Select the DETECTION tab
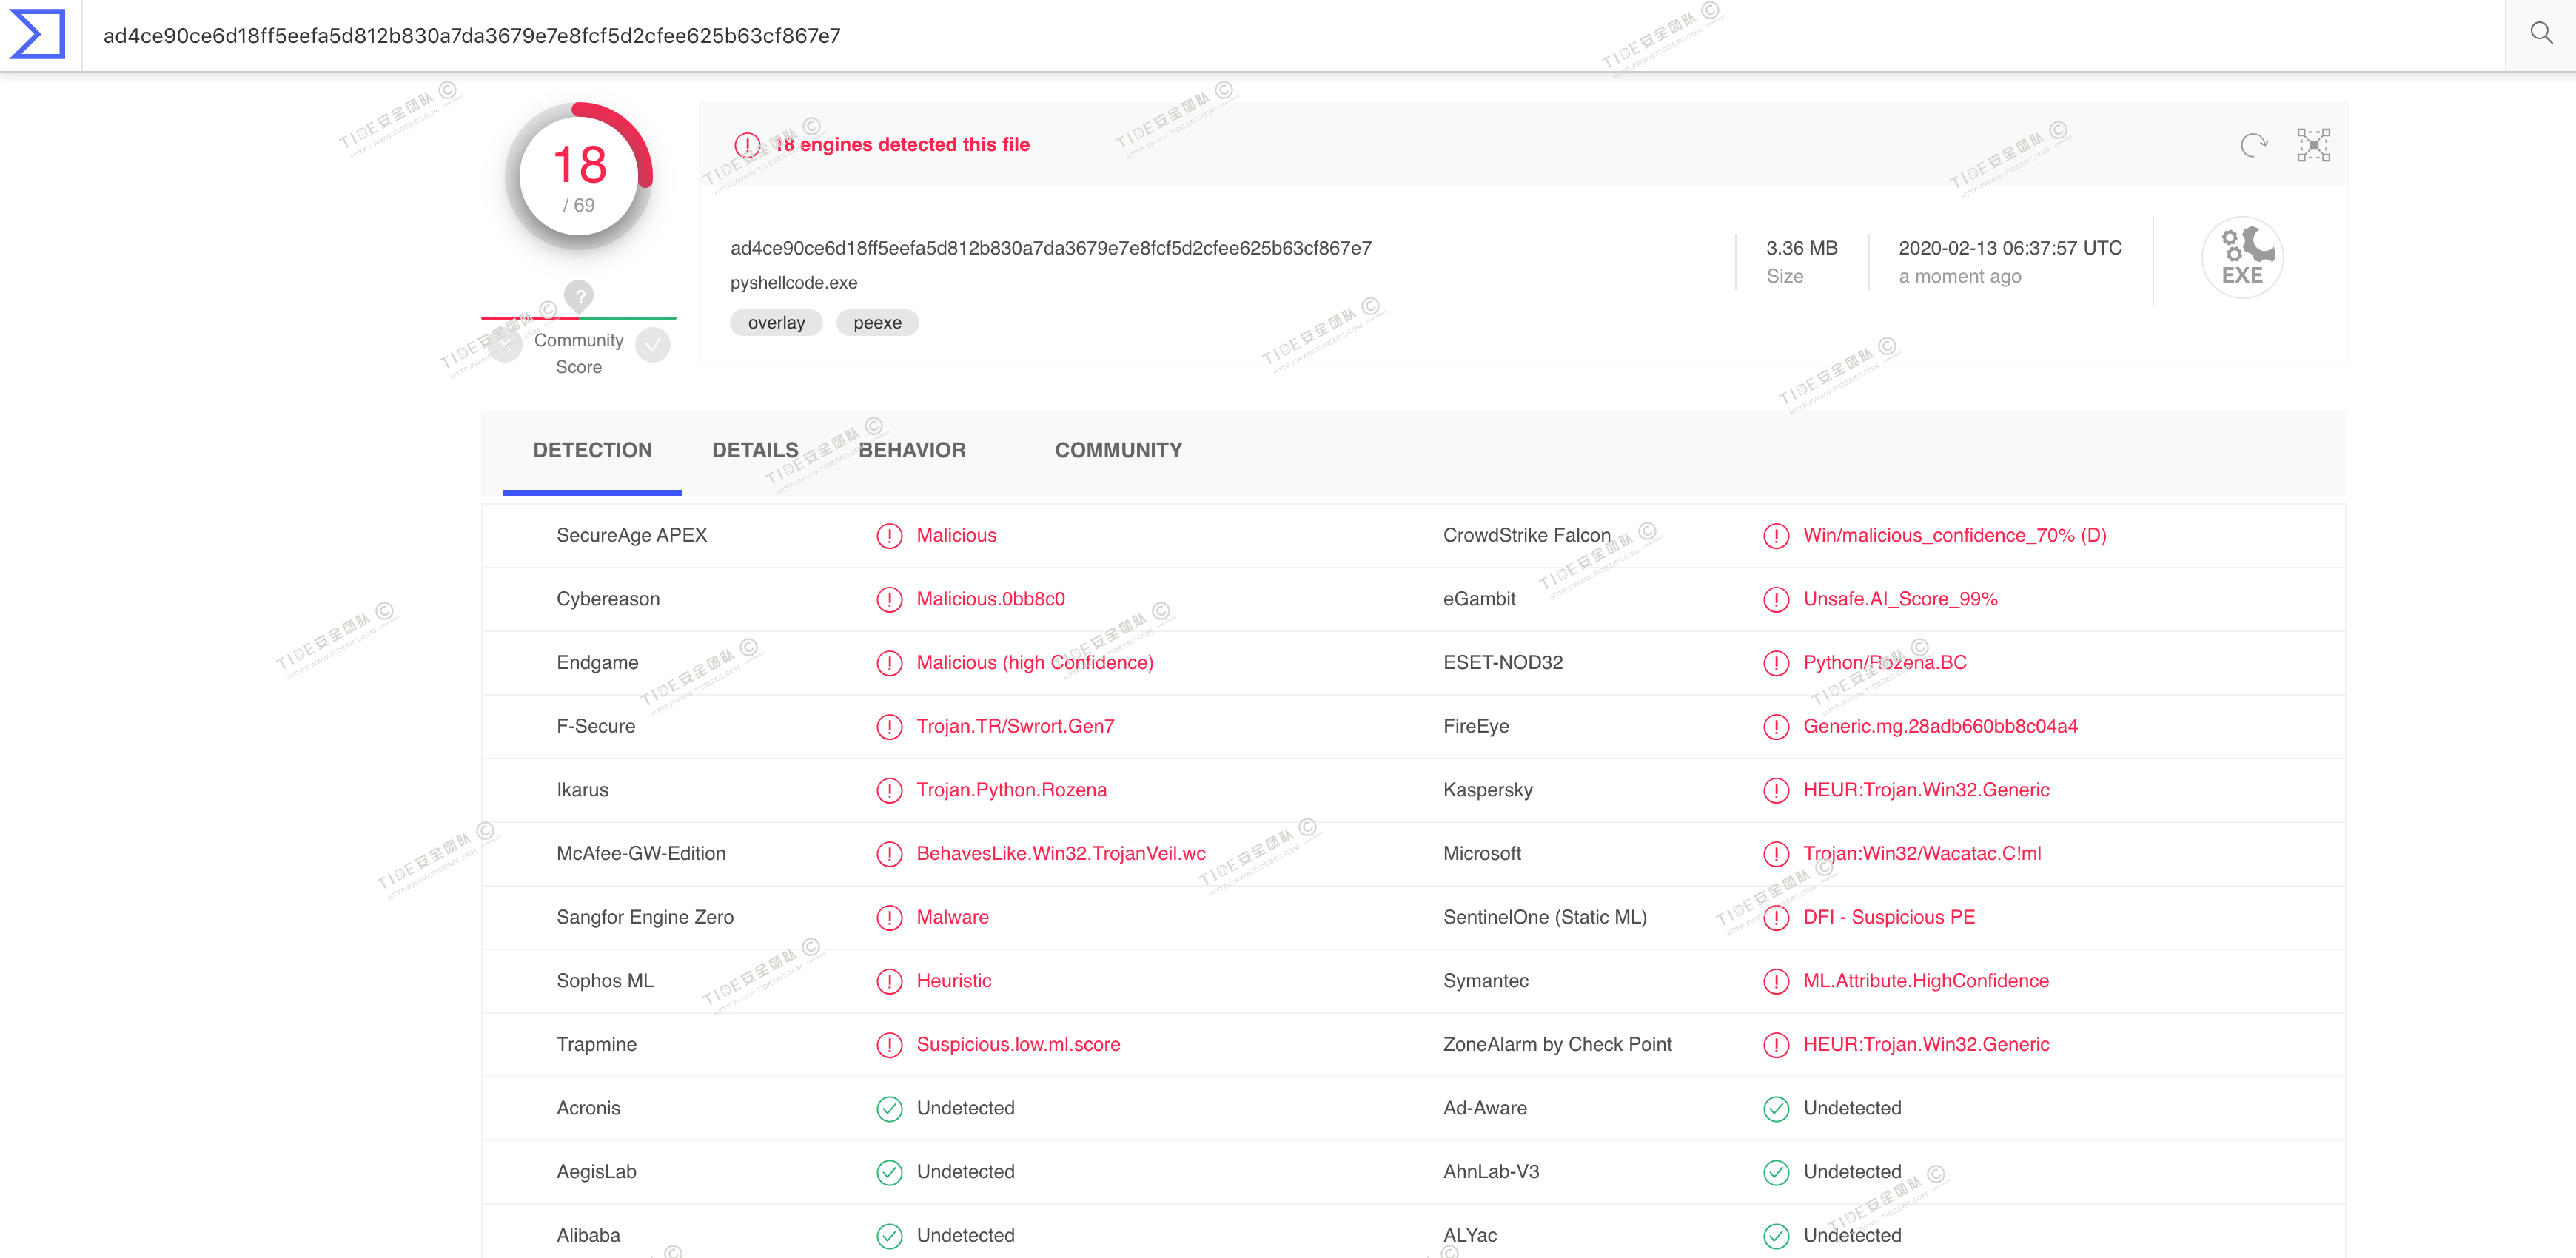The image size is (2576, 1258). point(592,451)
